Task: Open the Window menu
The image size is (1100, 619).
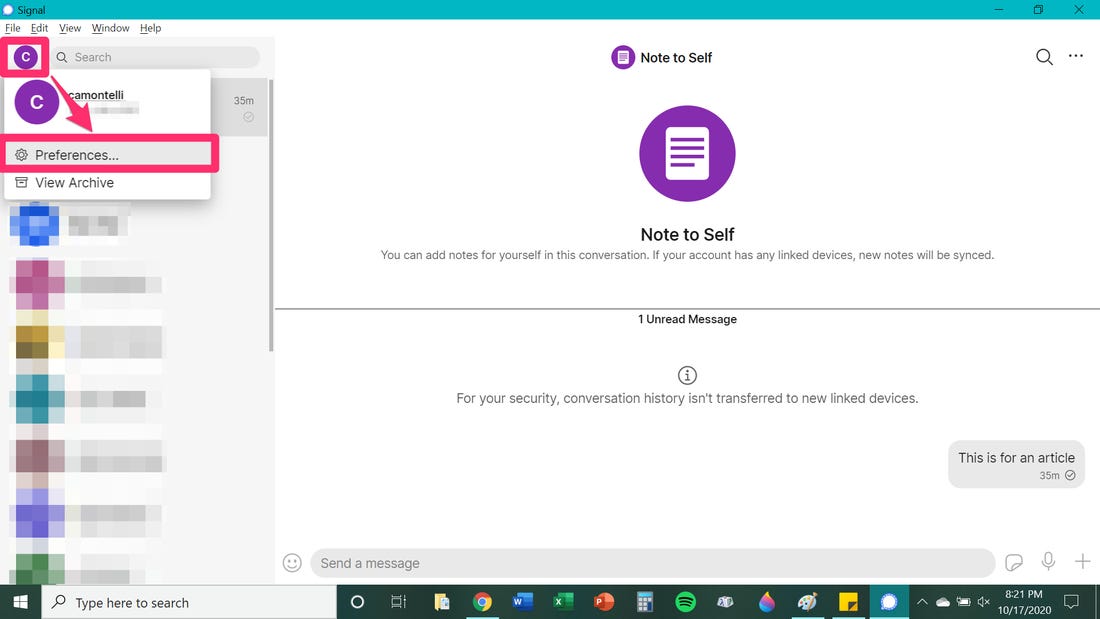Action: (x=110, y=28)
